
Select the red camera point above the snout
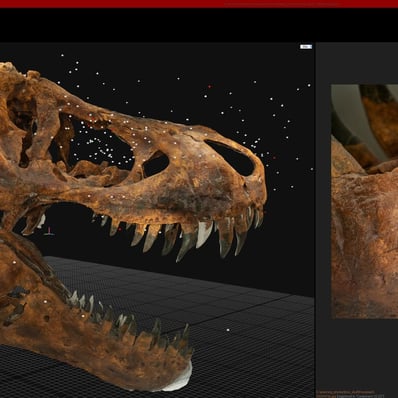pos(209,86)
